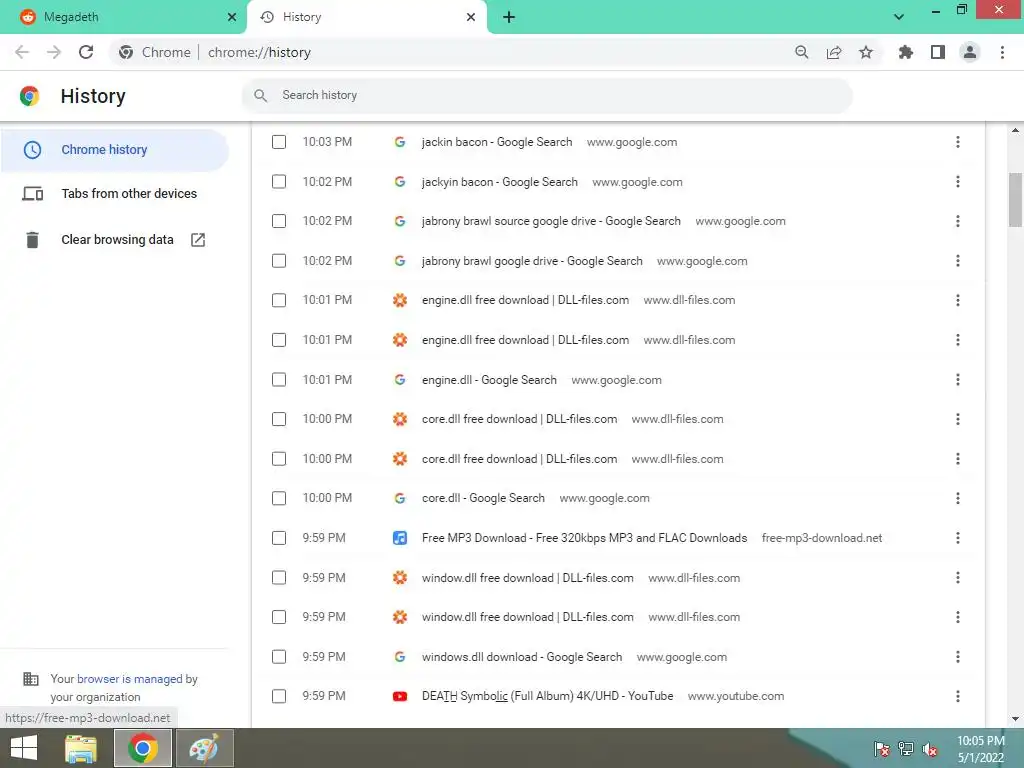This screenshot has height=768, width=1024.
Task: Open the Extensions puzzle icon
Action: coord(905,52)
